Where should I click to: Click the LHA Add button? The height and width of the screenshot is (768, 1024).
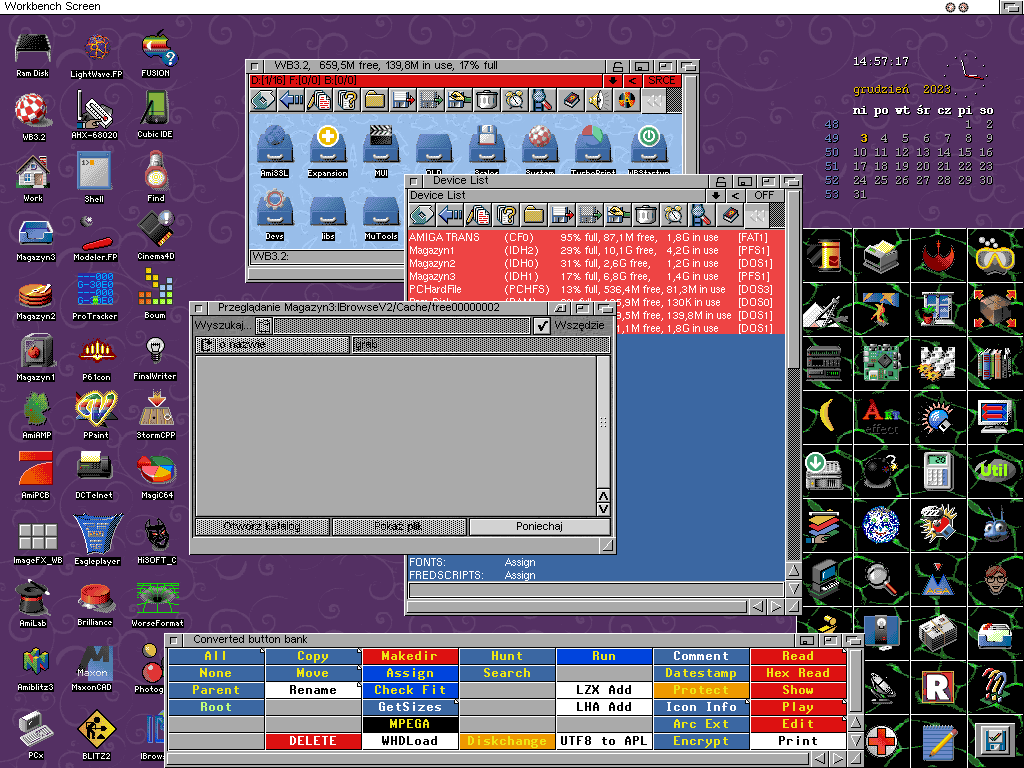[x=604, y=707]
